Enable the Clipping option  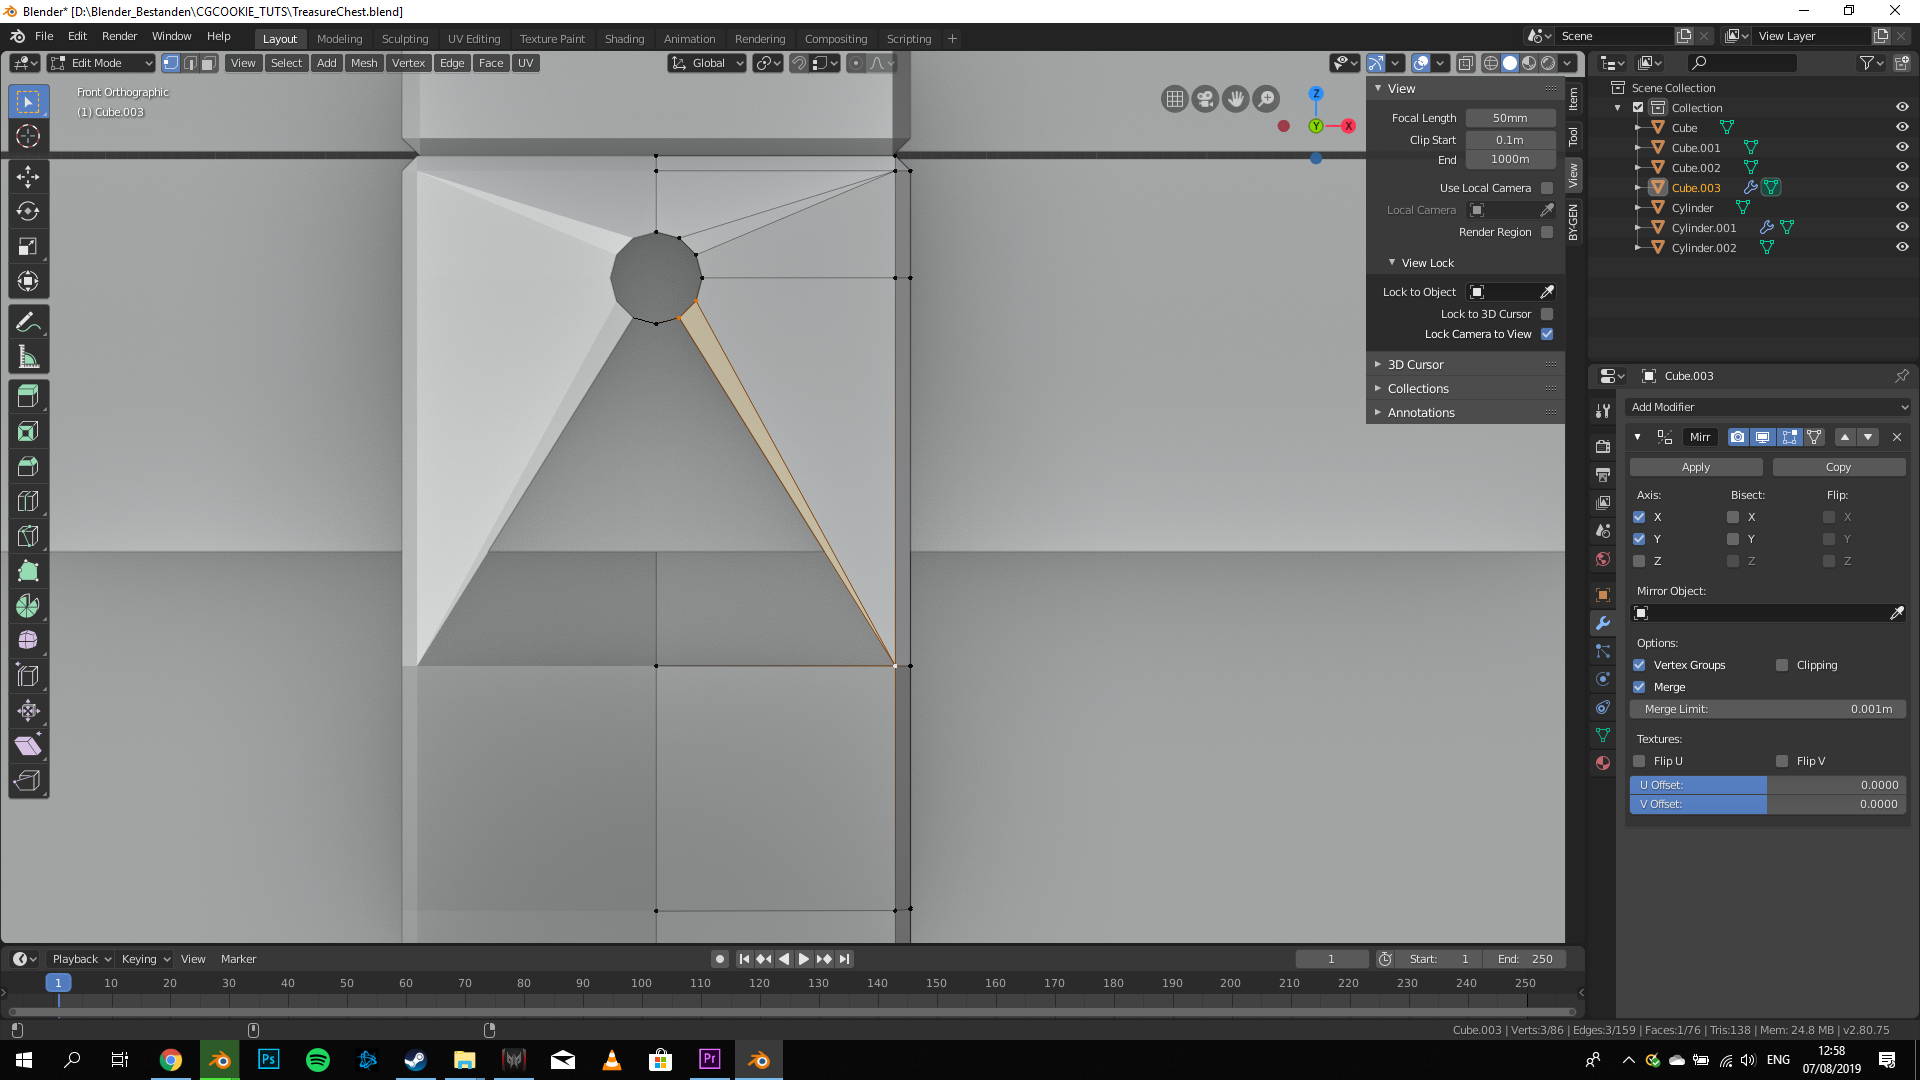1782,665
